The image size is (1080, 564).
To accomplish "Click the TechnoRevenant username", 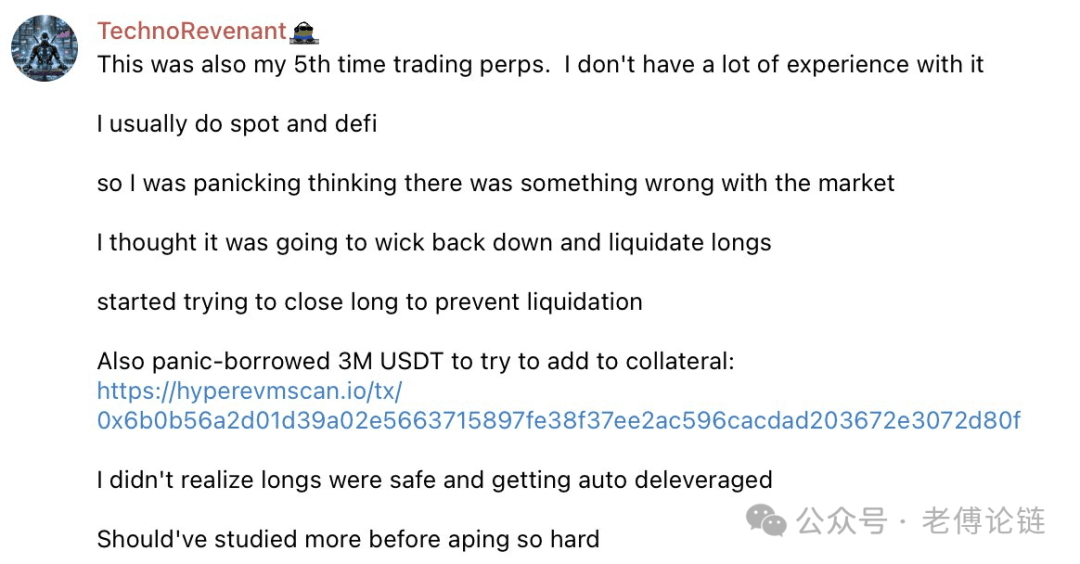I will (191, 31).
